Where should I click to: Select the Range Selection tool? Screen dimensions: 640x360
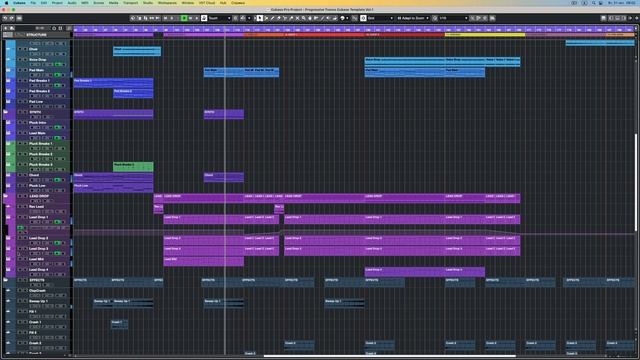266,18
